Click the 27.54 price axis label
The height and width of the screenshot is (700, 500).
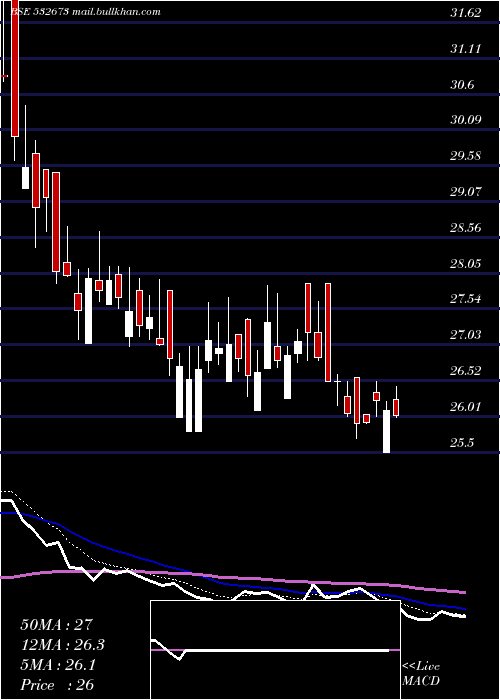pyautogui.click(x=466, y=299)
